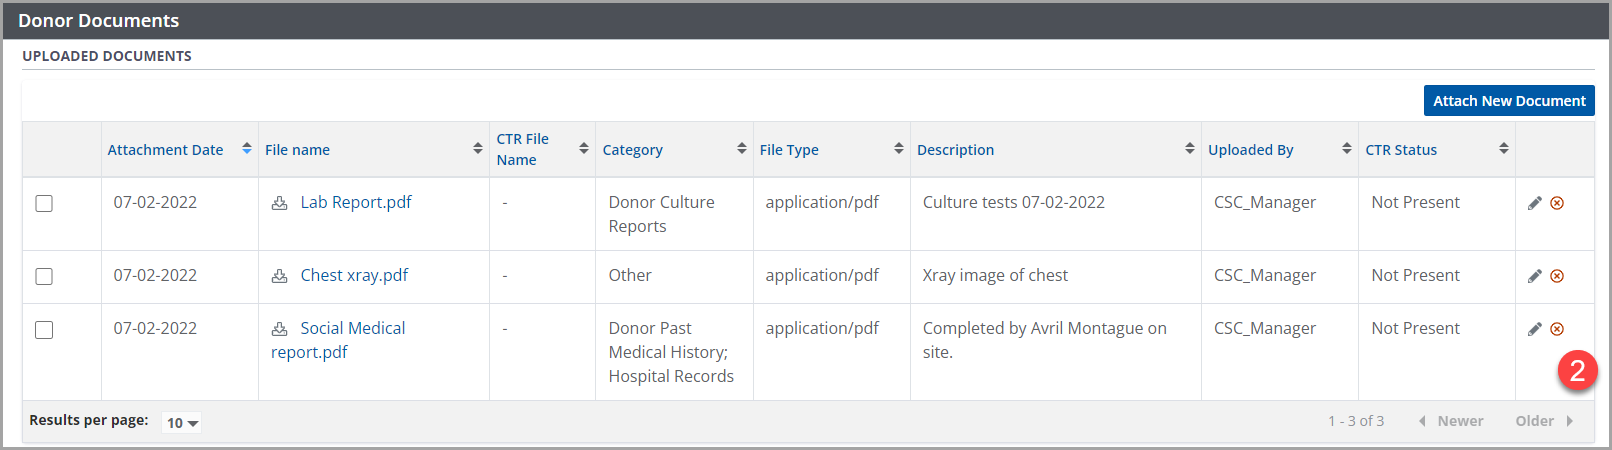The height and width of the screenshot is (450, 1612).
Task: Delete the Lab Report.pdf document
Action: [1557, 203]
